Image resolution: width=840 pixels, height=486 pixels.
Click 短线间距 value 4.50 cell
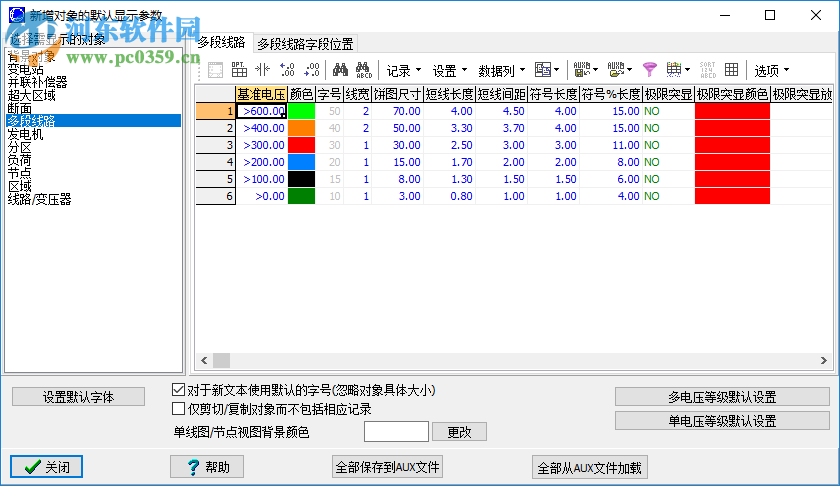(501, 111)
